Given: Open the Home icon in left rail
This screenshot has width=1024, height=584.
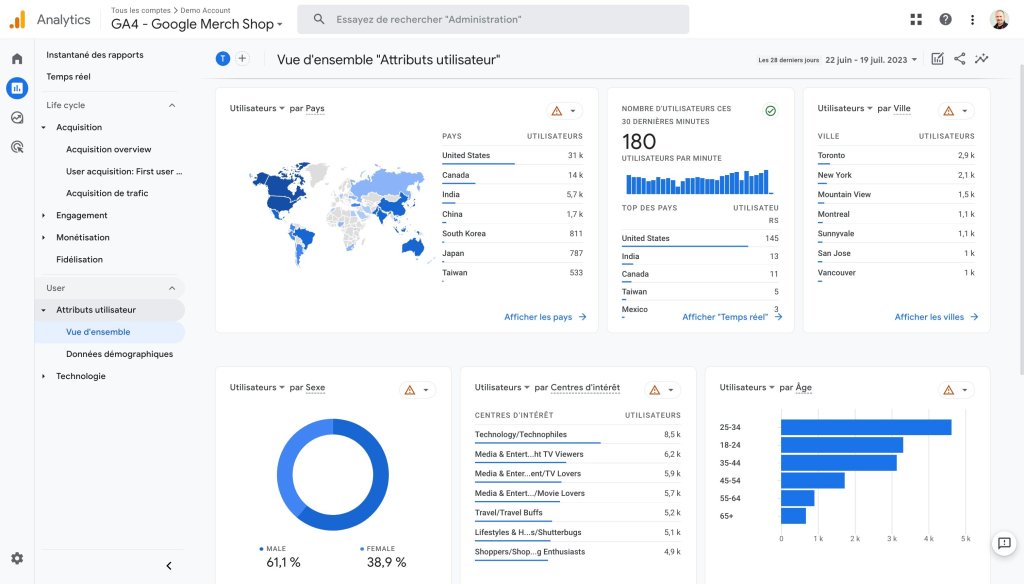Looking at the screenshot, I should coord(17,59).
